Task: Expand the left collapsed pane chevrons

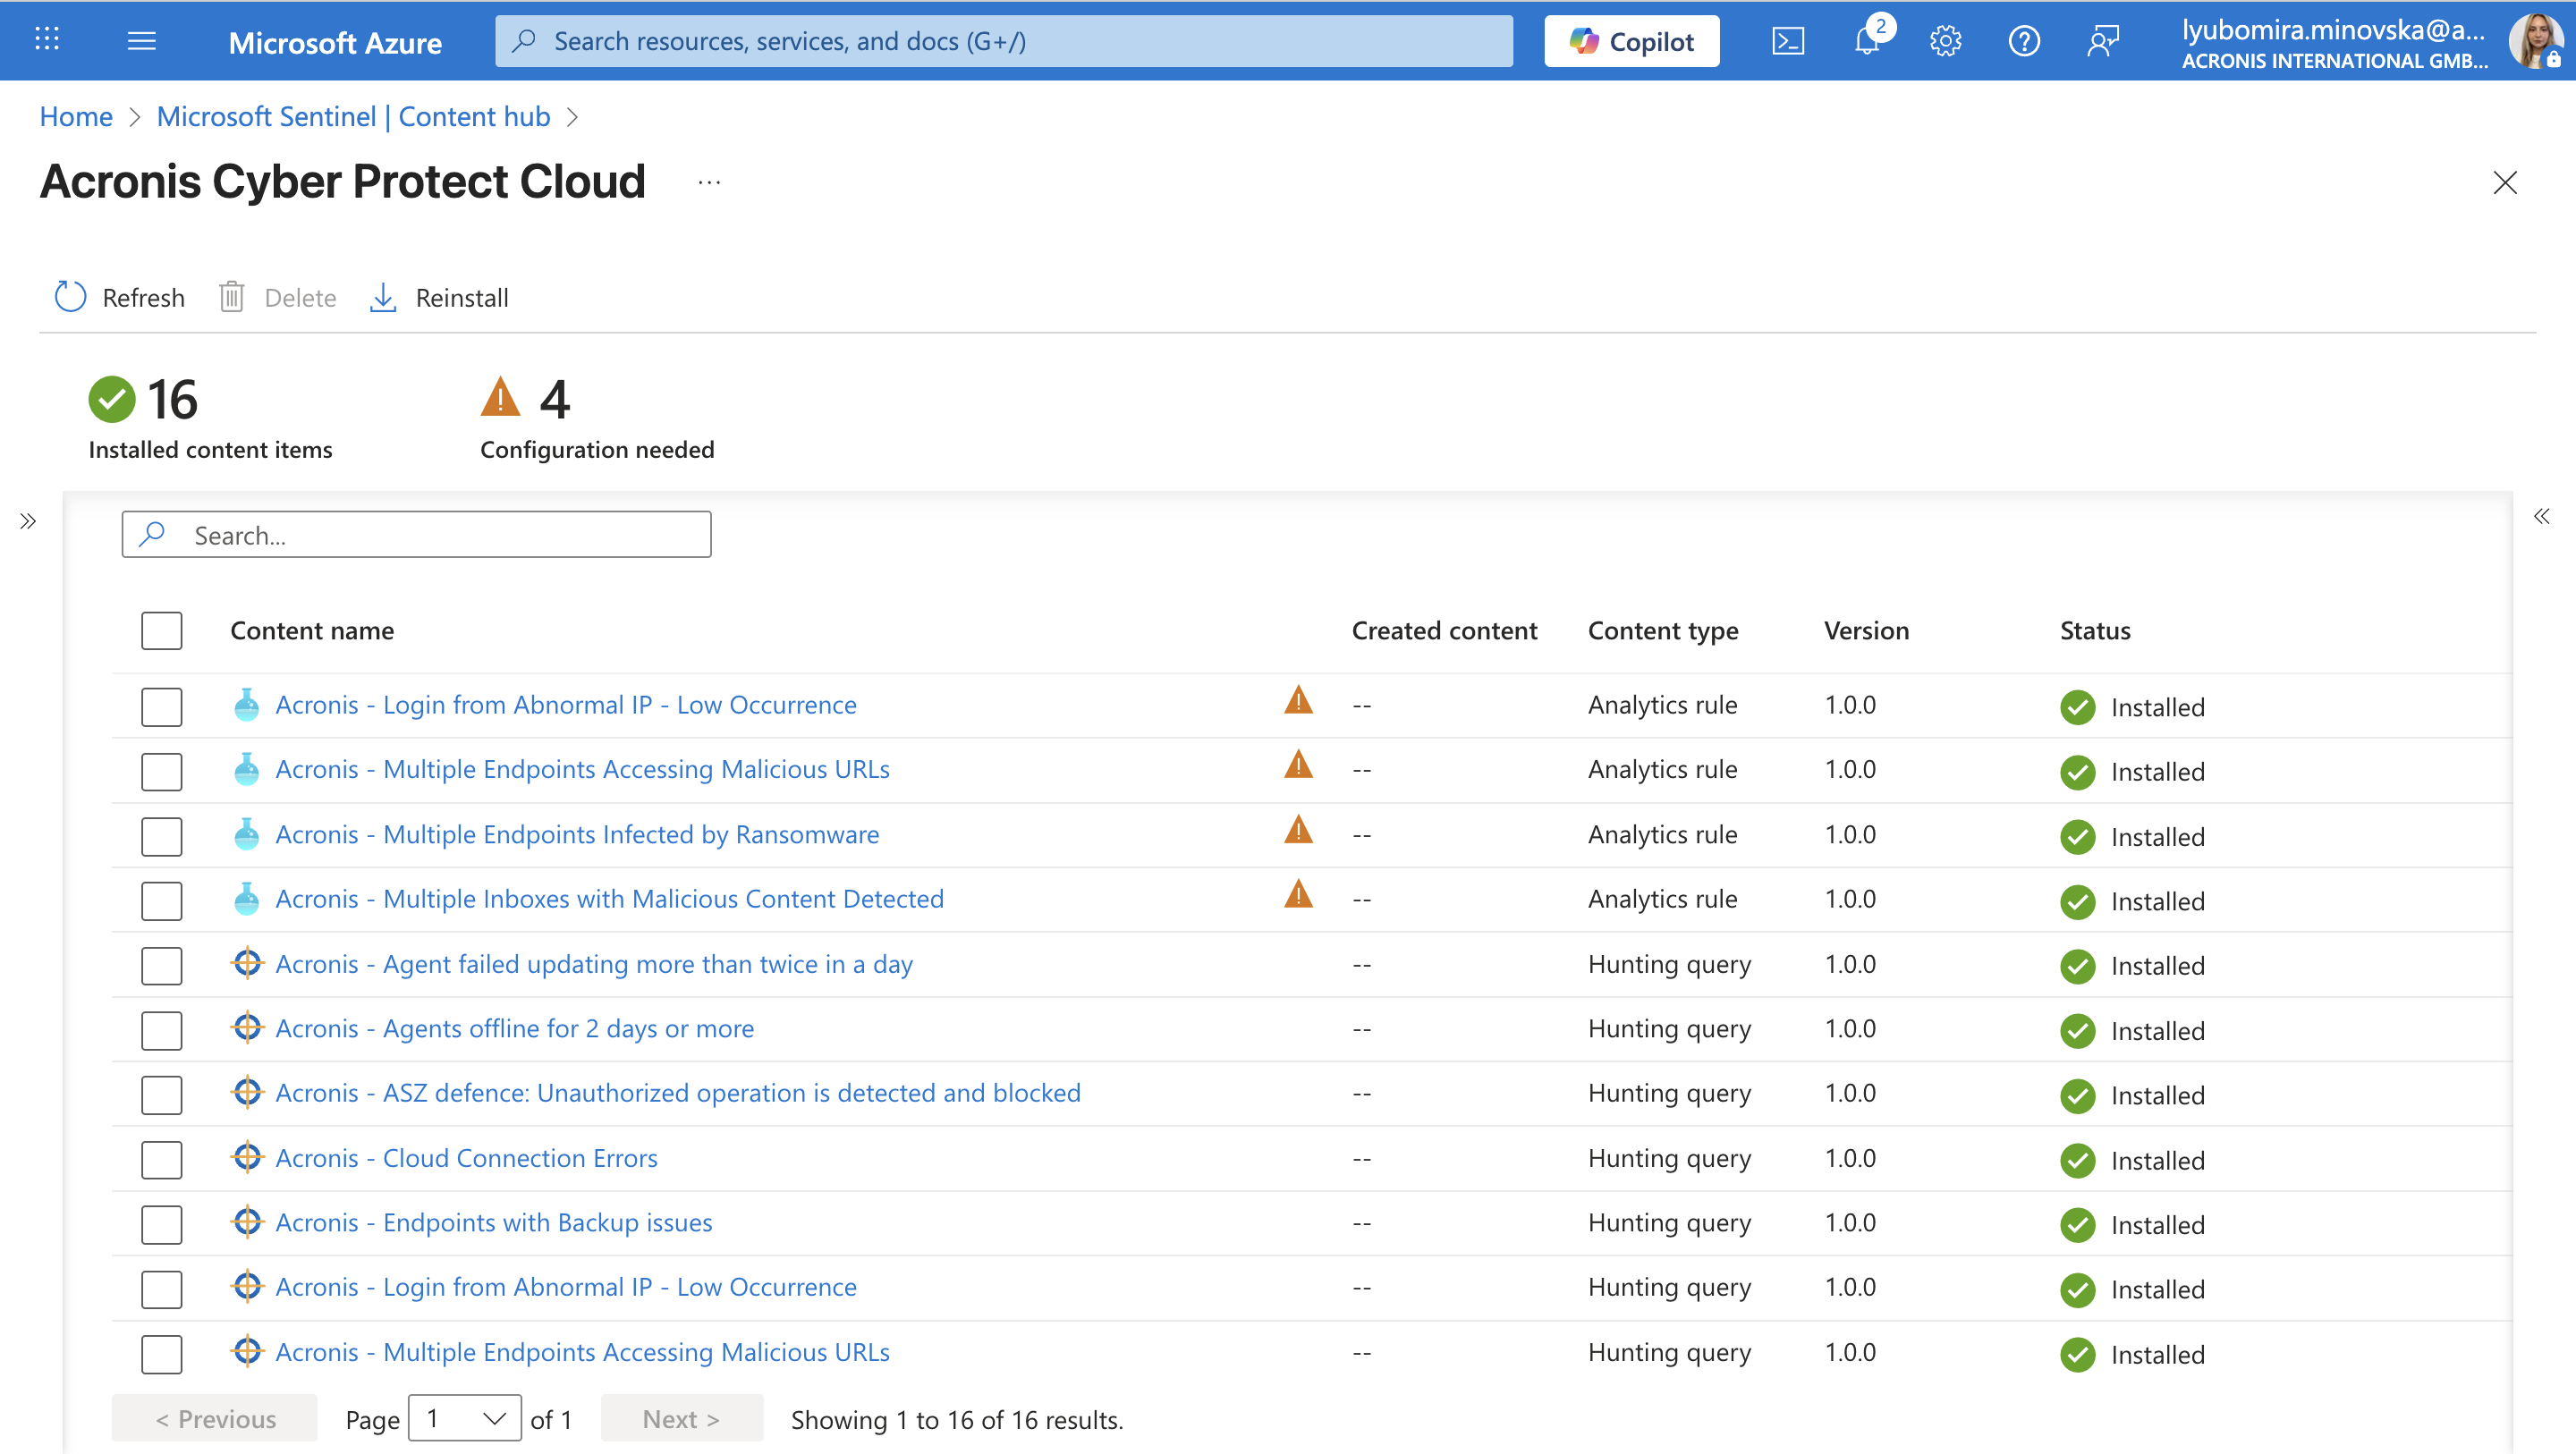Action: coord(28,521)
